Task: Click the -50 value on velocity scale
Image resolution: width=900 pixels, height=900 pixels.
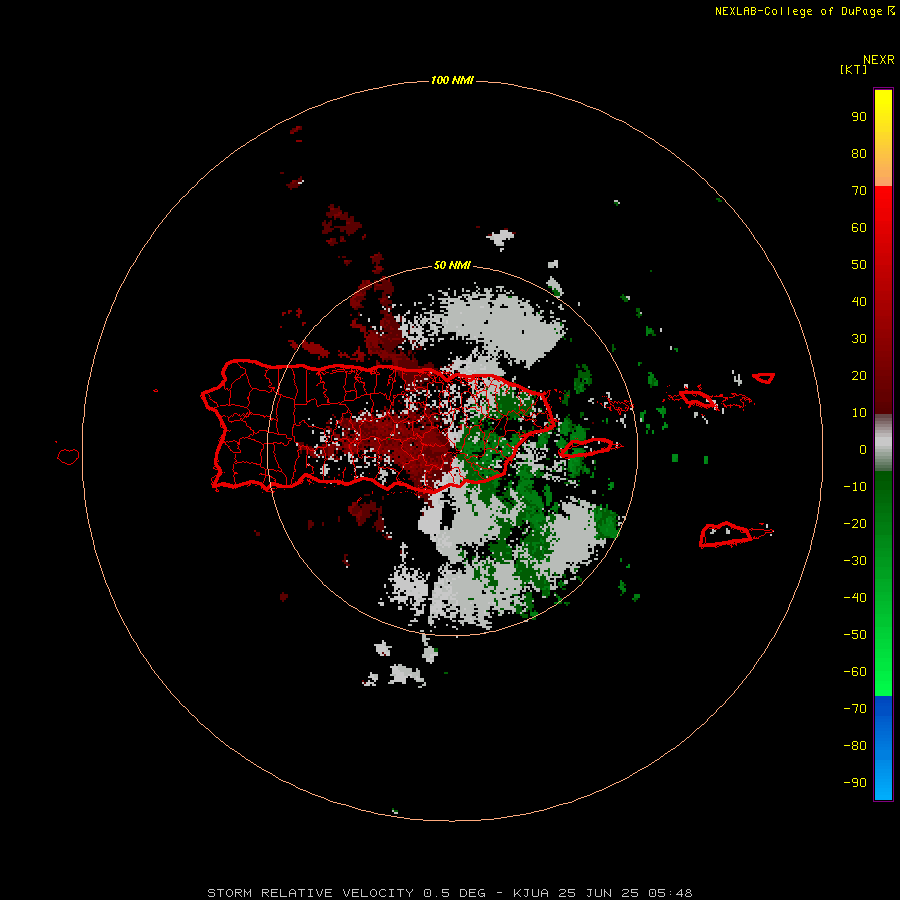Action: [x=855, y=634]
